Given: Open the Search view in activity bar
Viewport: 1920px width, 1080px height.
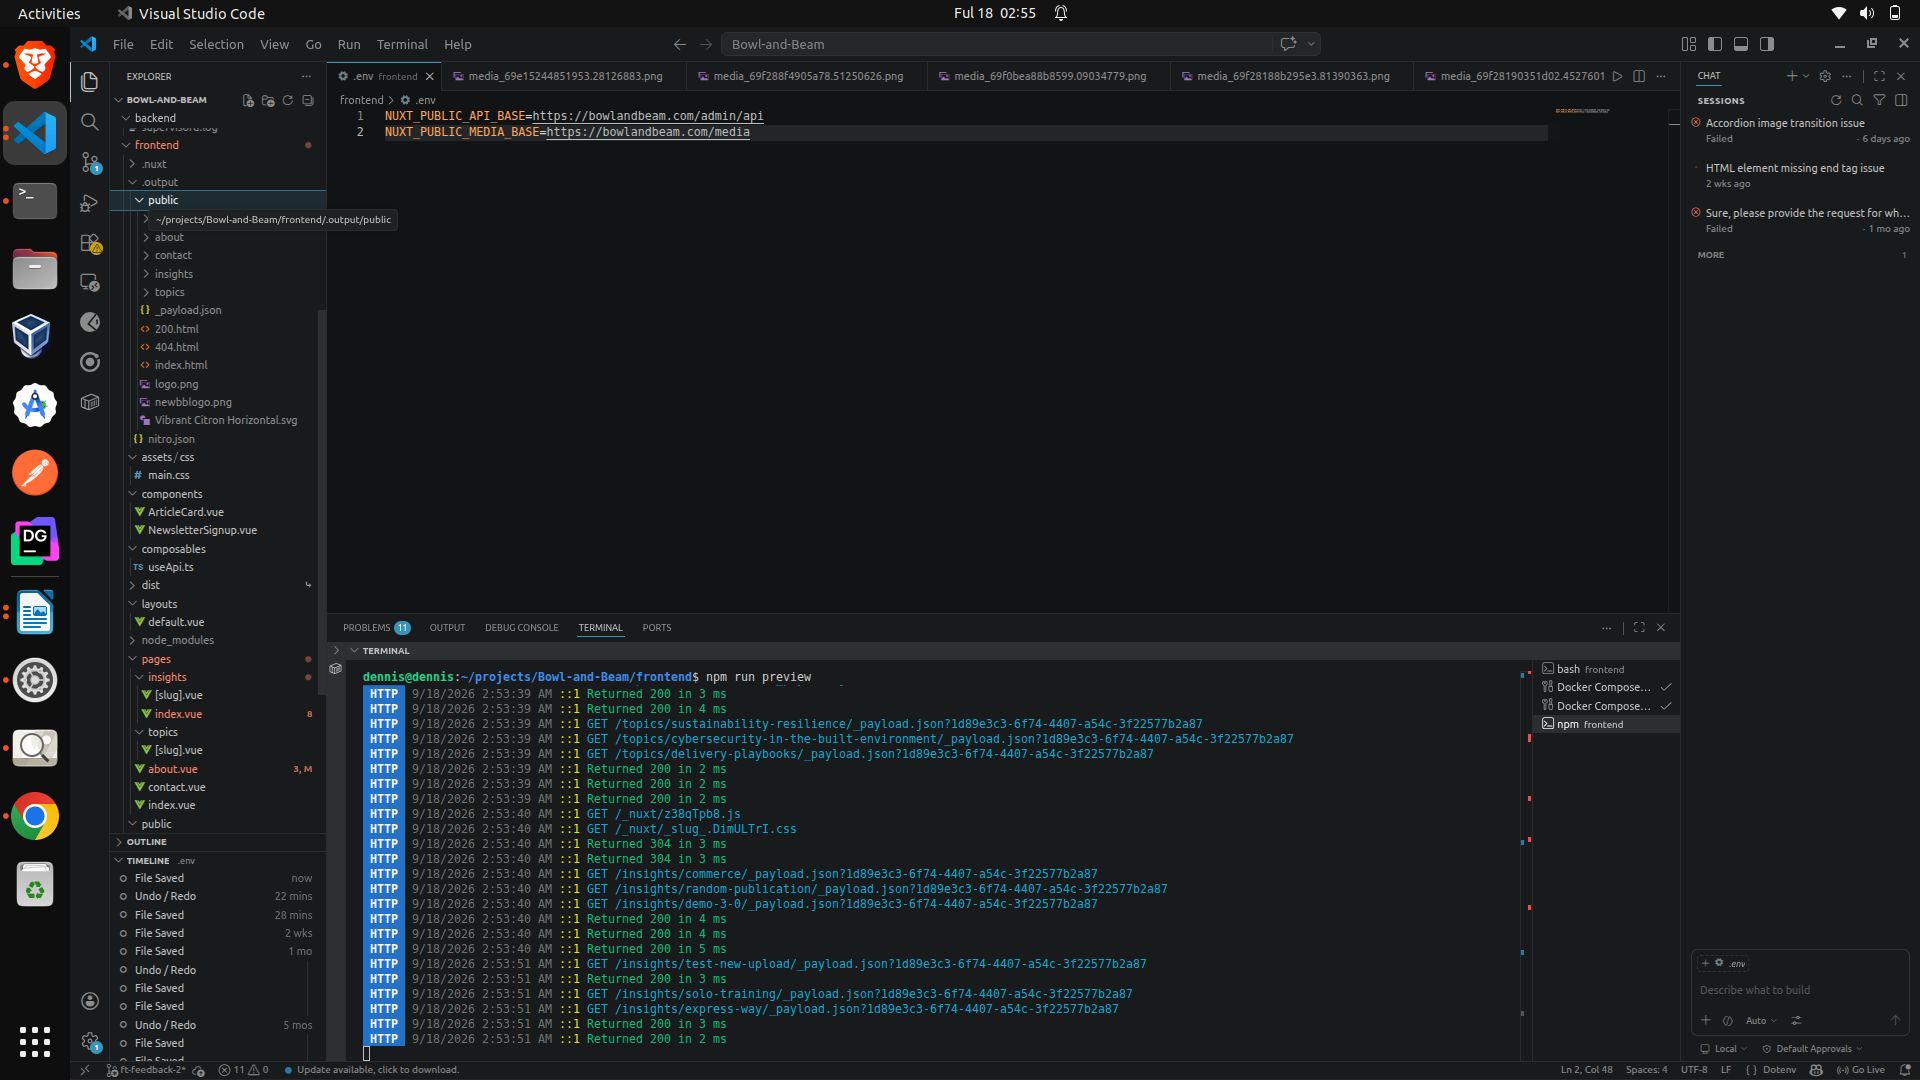Looking at the screenshot, I should point(90,122).
